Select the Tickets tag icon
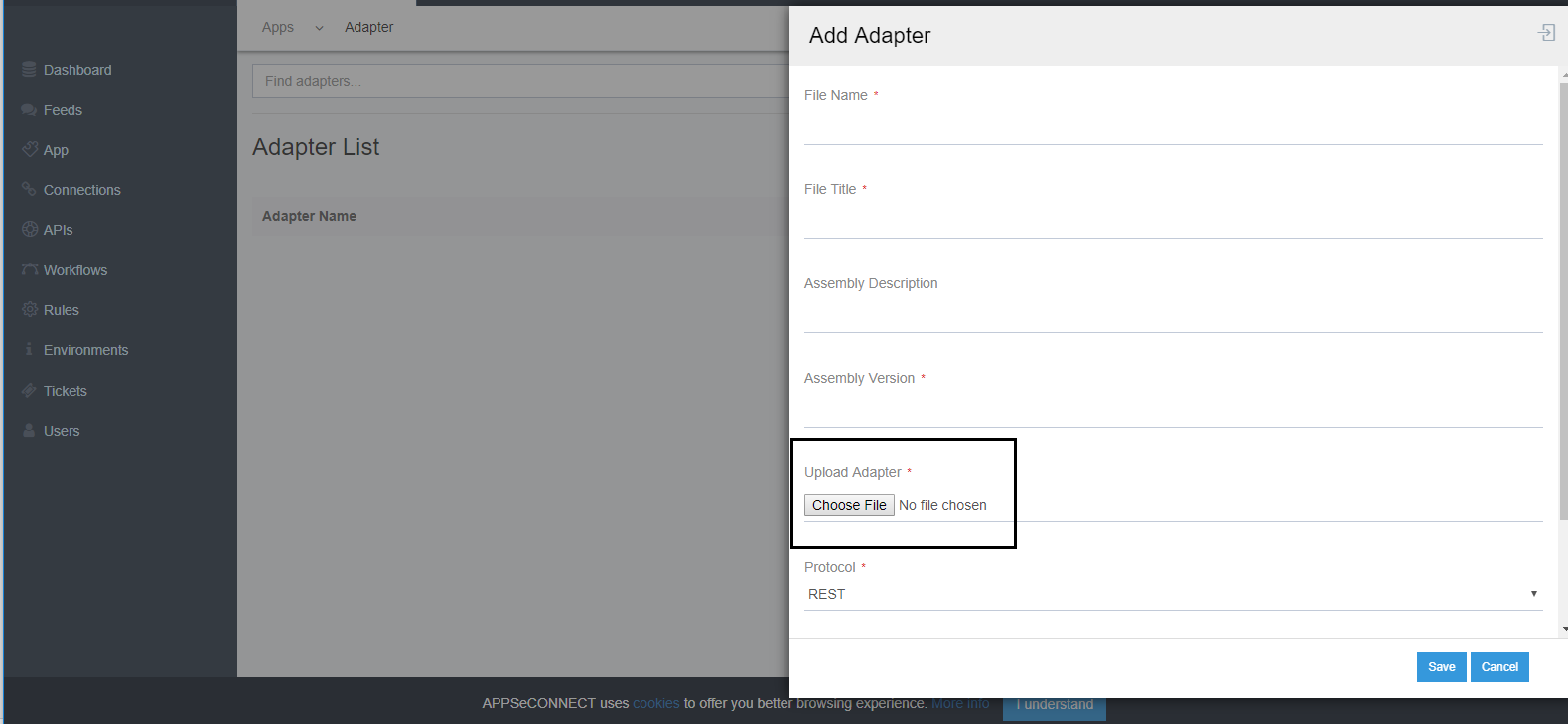1568x724 pixels. click(29, 391)
